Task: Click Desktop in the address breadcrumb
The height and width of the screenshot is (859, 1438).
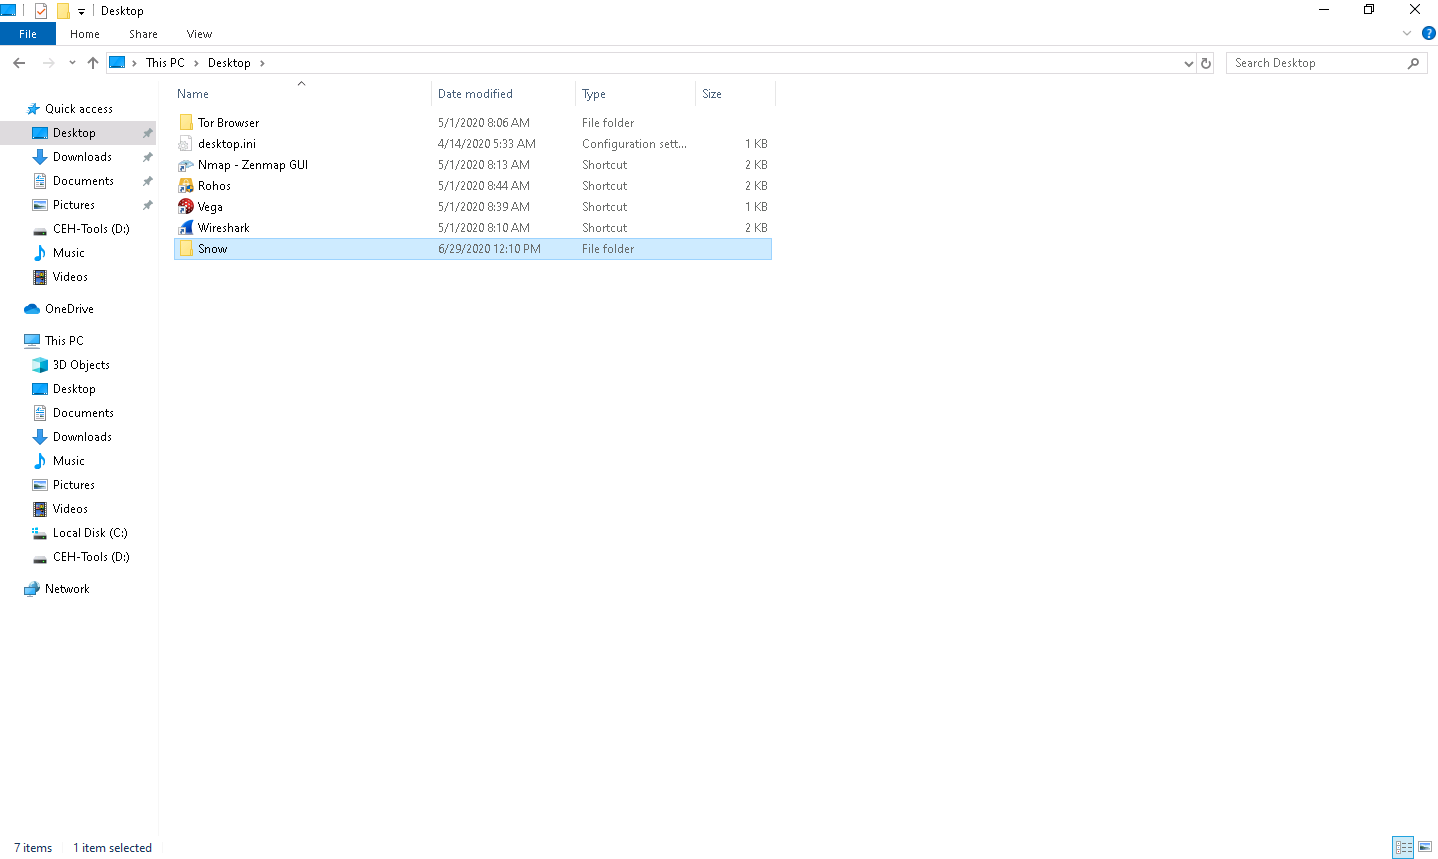Action: pos(229,63)
